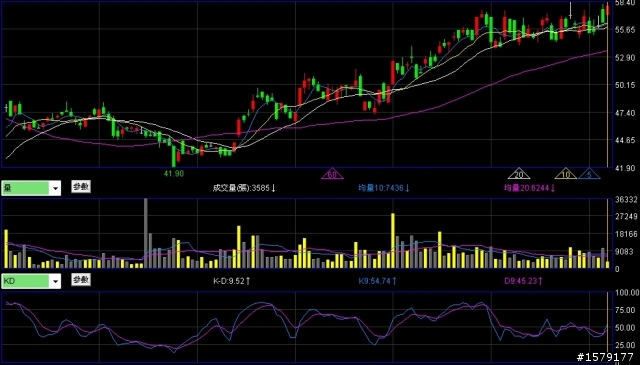The width and height of the screenshot is (640, 365).
Task: Click the 參數 button beside the 量 dropdown
Action: click(81, 187)
